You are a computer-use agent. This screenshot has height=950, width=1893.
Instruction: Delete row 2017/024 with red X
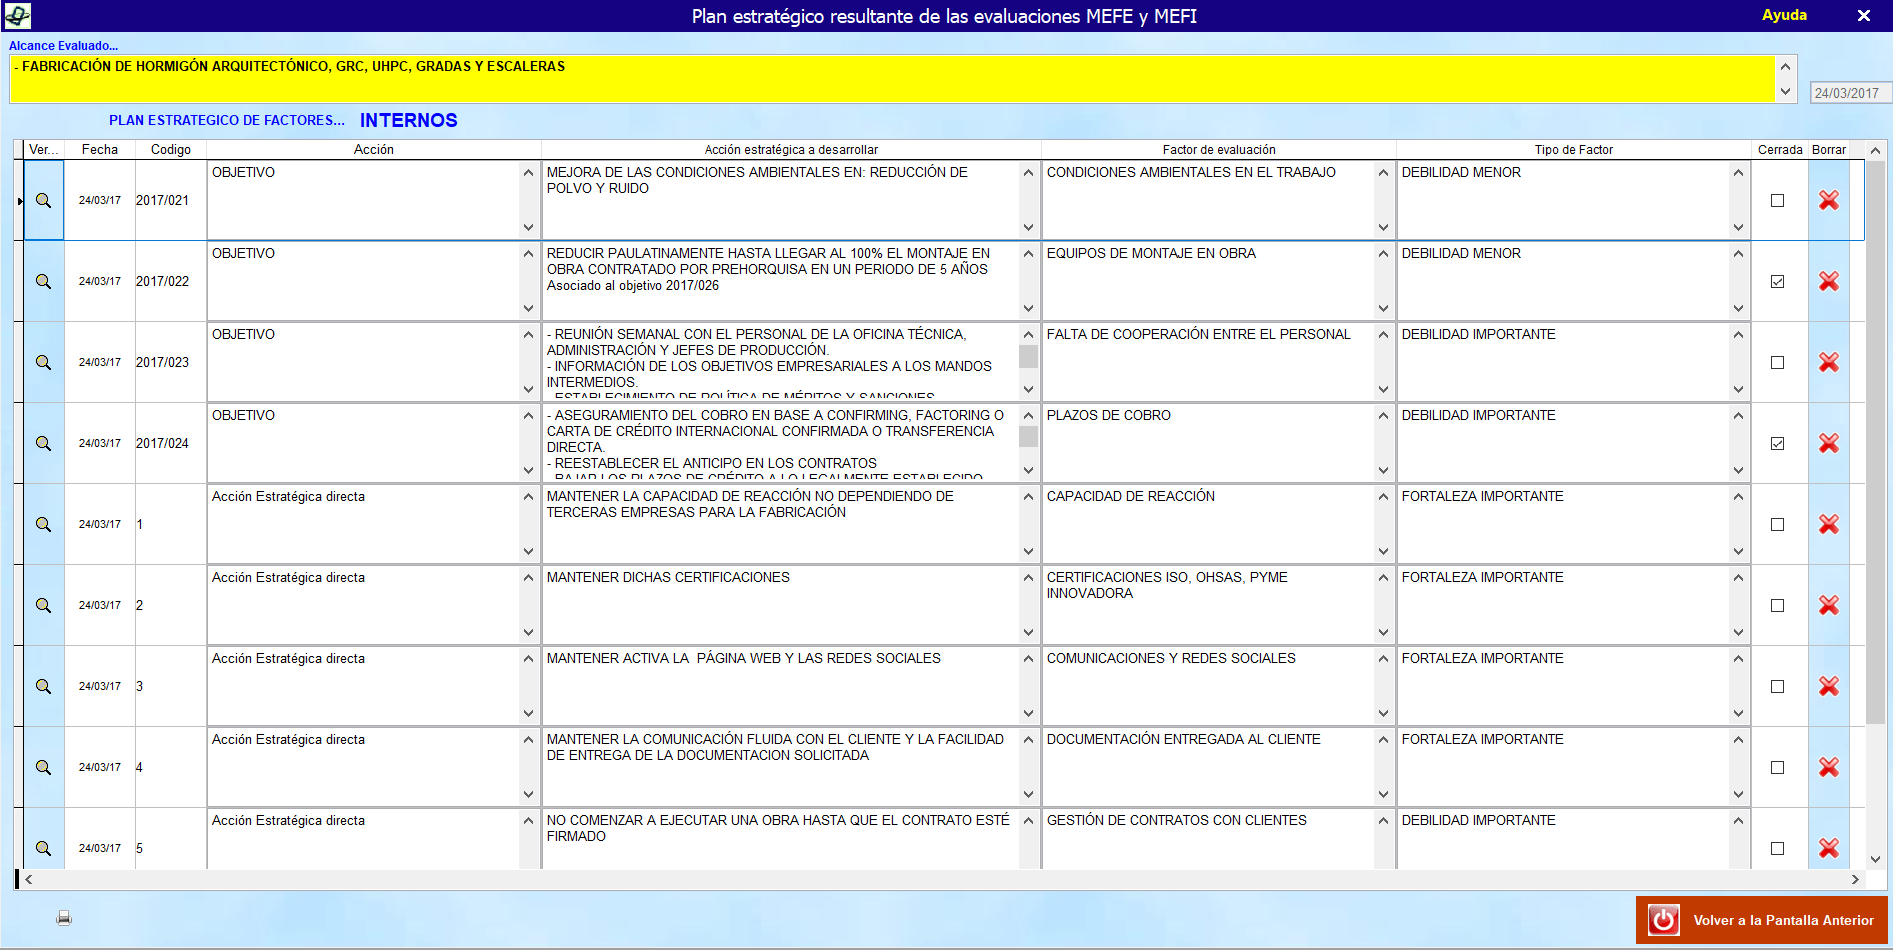pyautogui.click(x=1829, y=443)
